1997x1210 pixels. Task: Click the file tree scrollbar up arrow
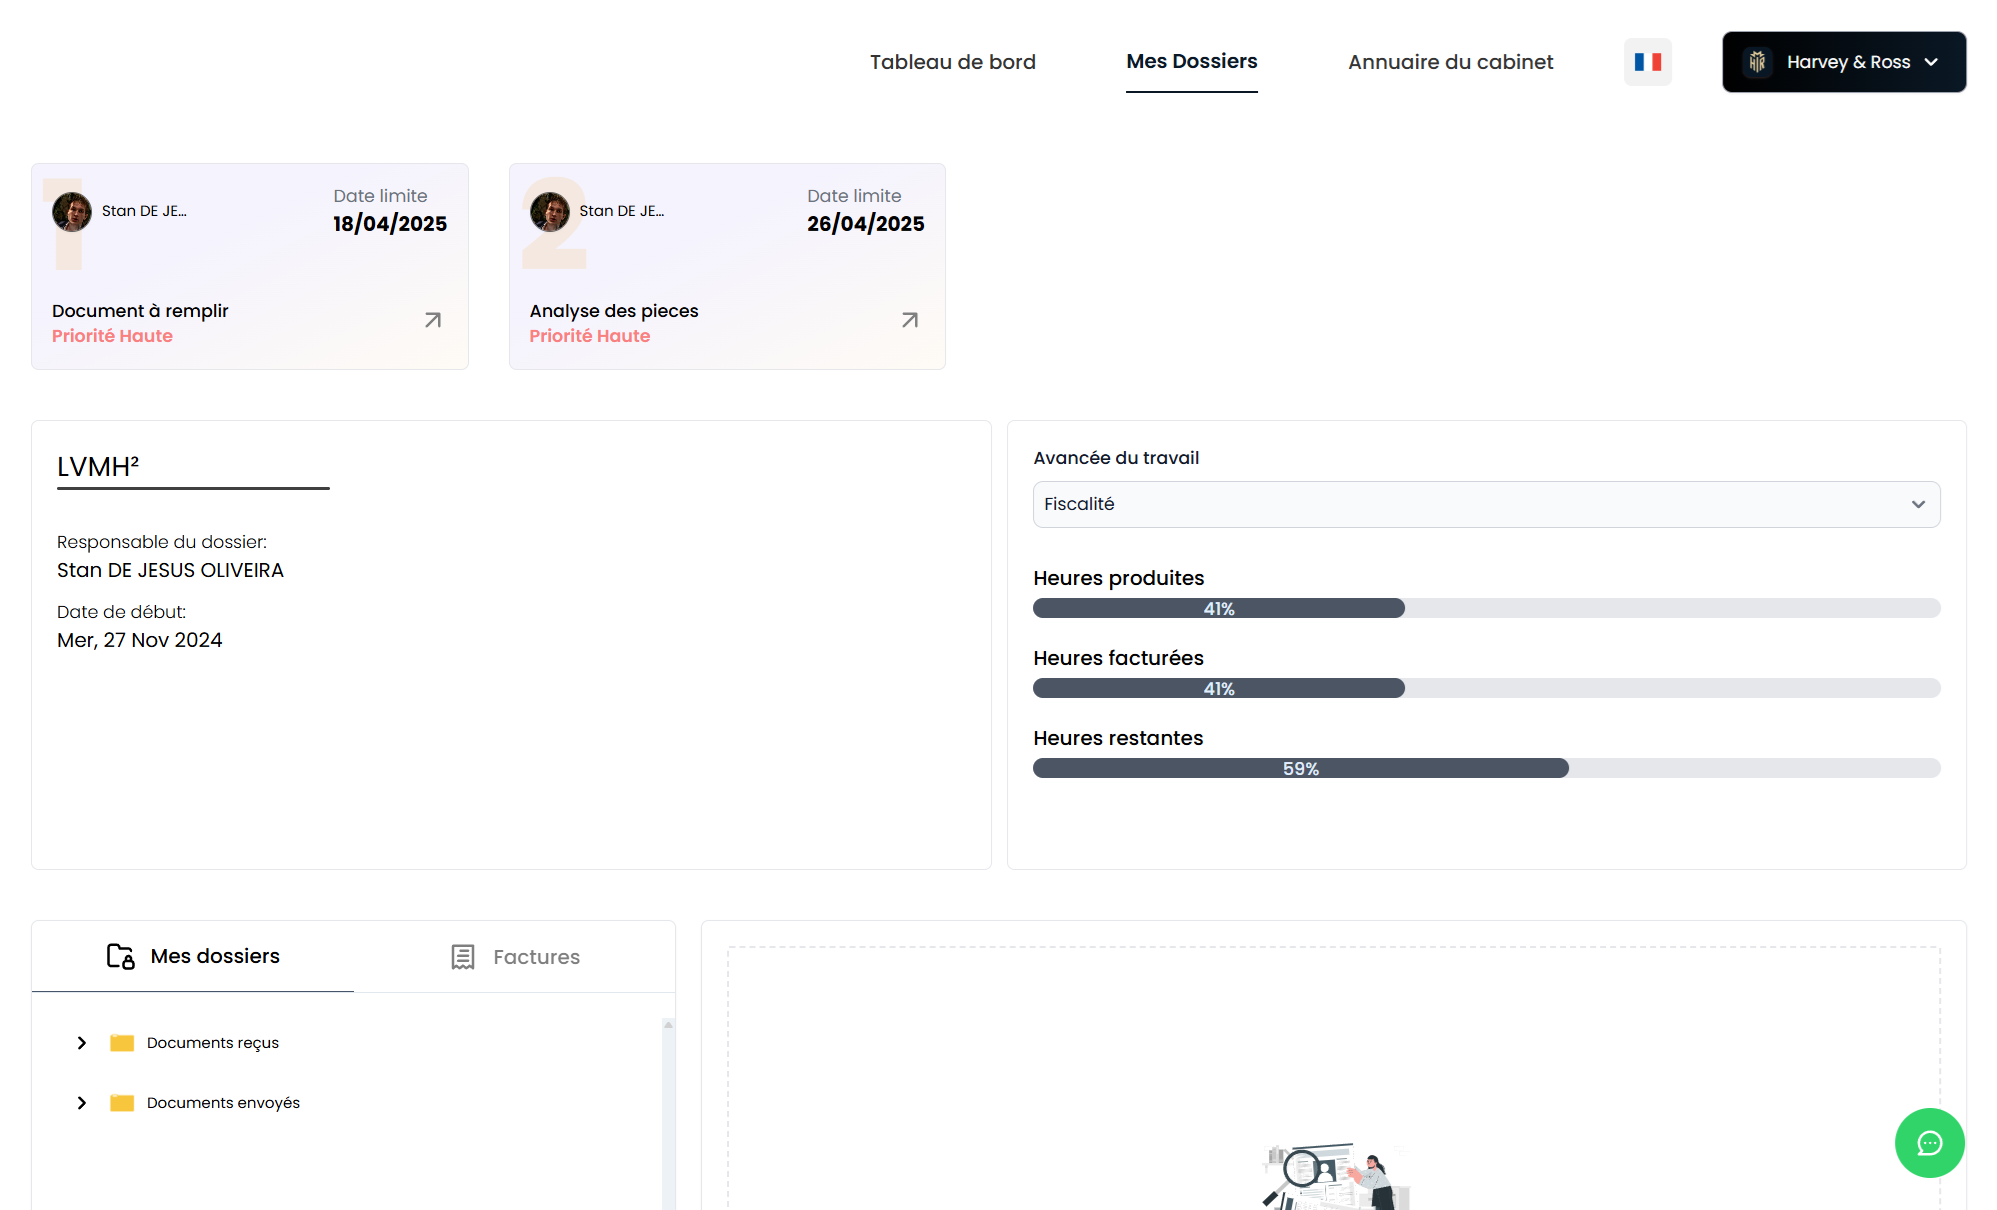pyautogui.click(x=668, y=1024)
